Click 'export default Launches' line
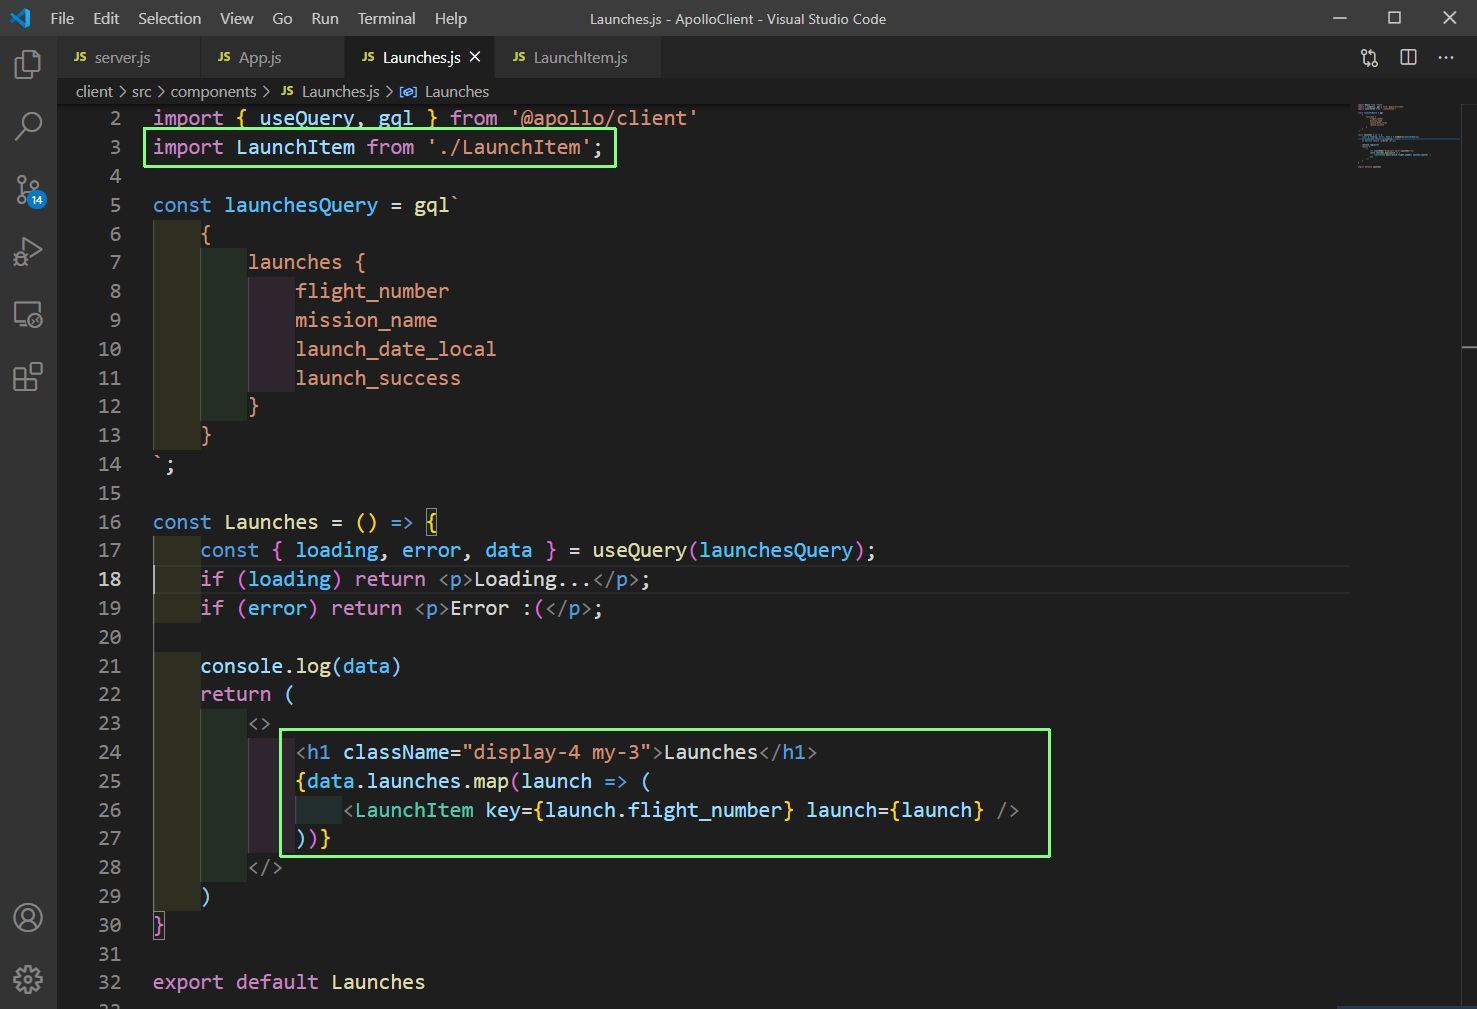Screen dimensions: 1477x1009 tap(289, 982)
